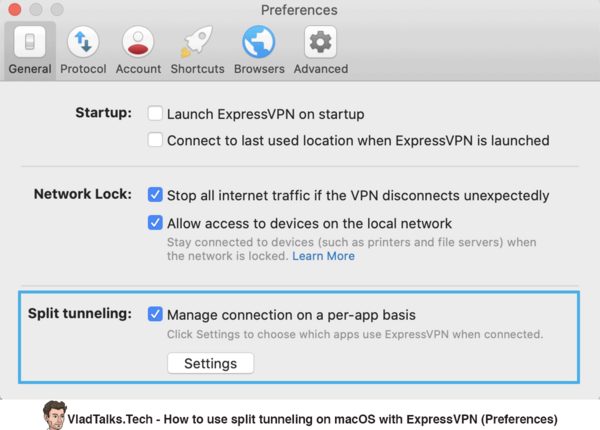Click the 'Click Settings to choose which apps' hint

coord(355,334)
